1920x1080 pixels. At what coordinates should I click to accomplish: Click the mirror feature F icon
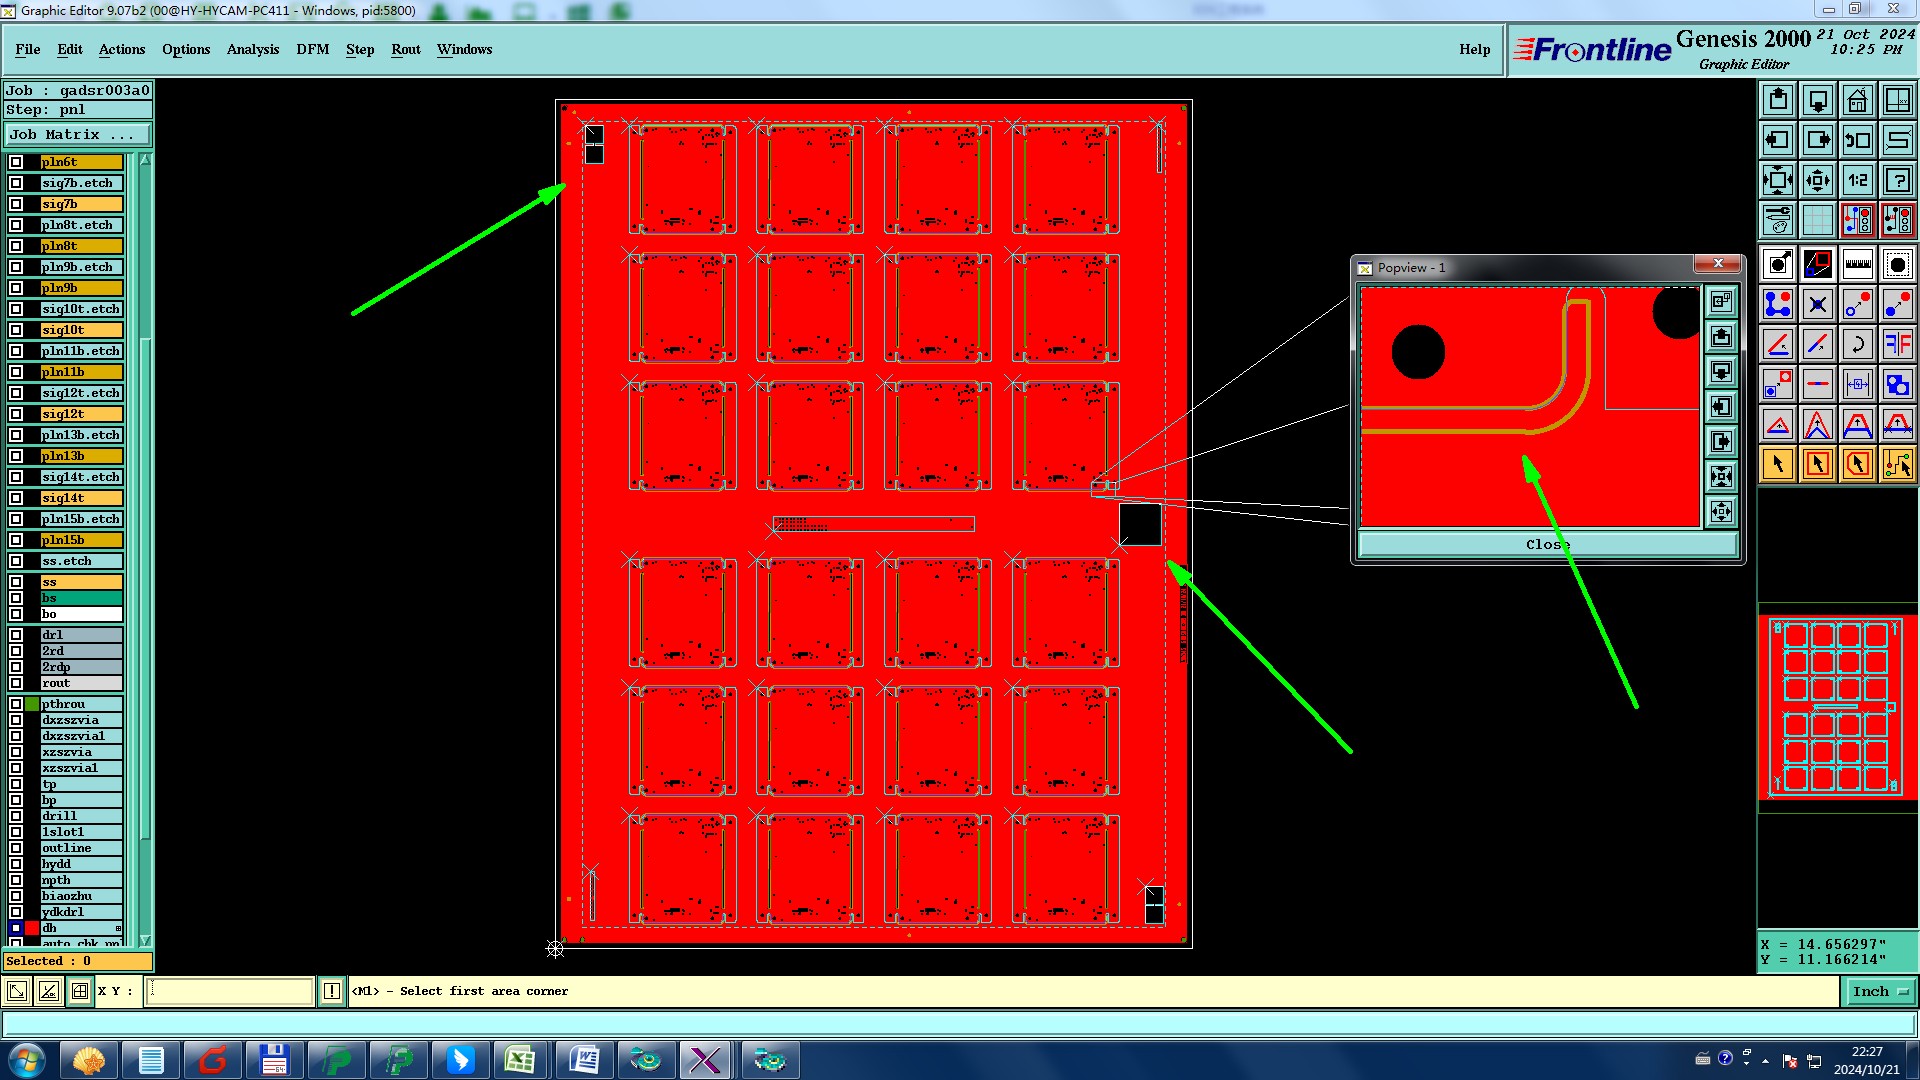coord(1897,344)
